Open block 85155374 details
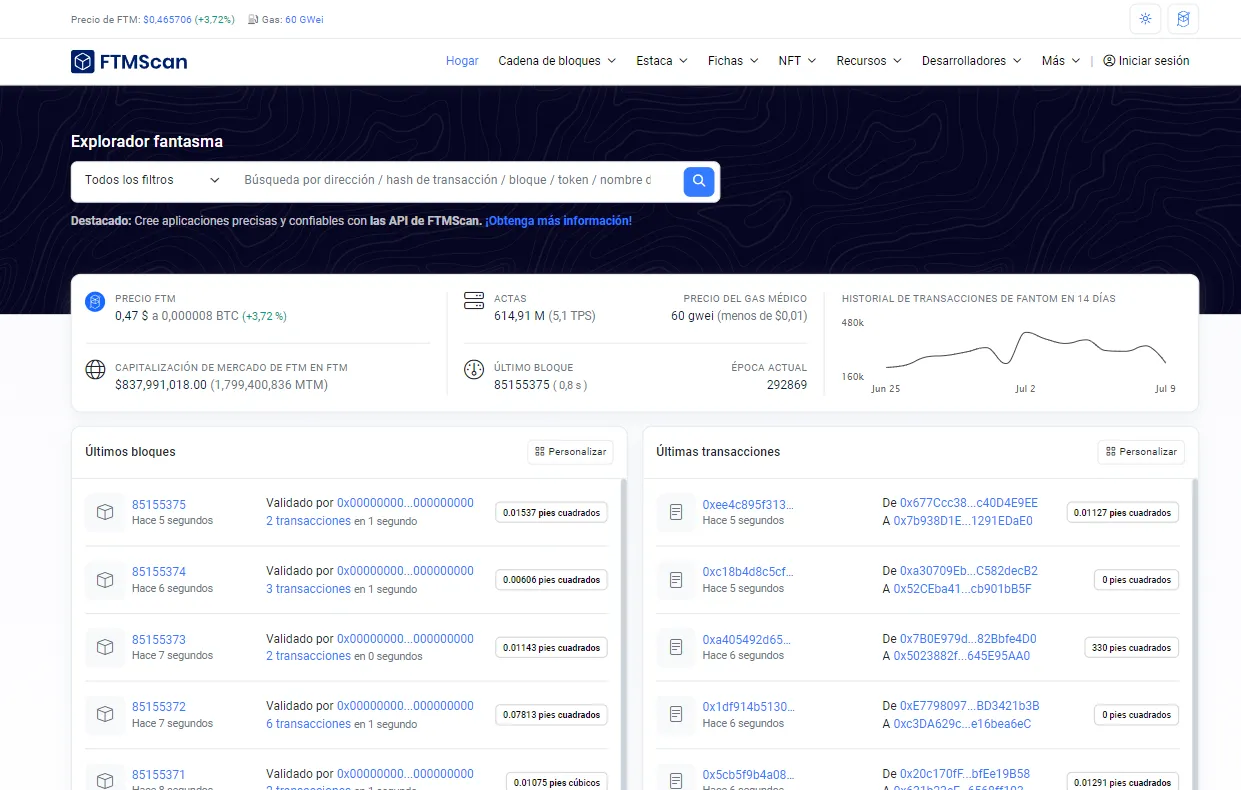Screen dimensions: 1241x790 coord(159,571)
